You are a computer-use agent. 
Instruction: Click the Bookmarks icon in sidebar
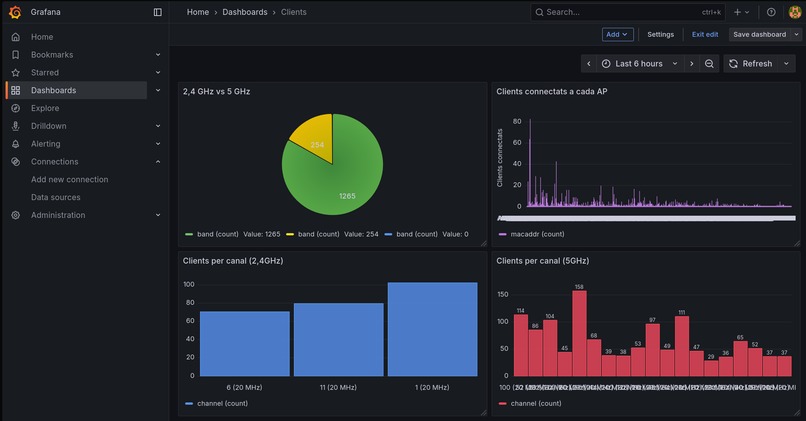(x=16, y=54)
